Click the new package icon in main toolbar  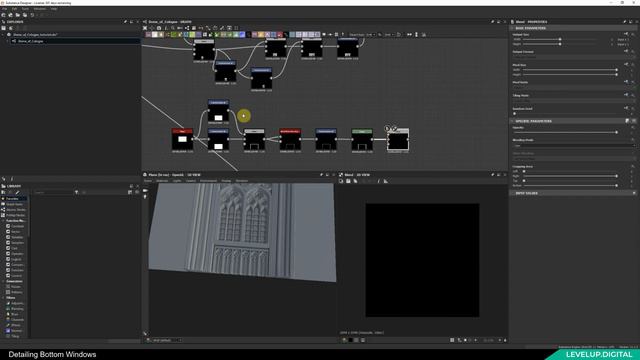(x=4, y=15)
